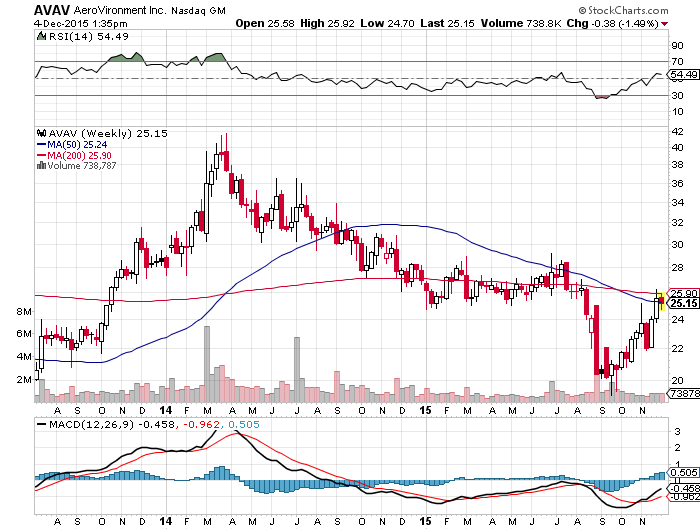The height and width of the screenshot is (530, 700).
Task: Click the RSI(14) legend line marker
Action: (40, 35)
